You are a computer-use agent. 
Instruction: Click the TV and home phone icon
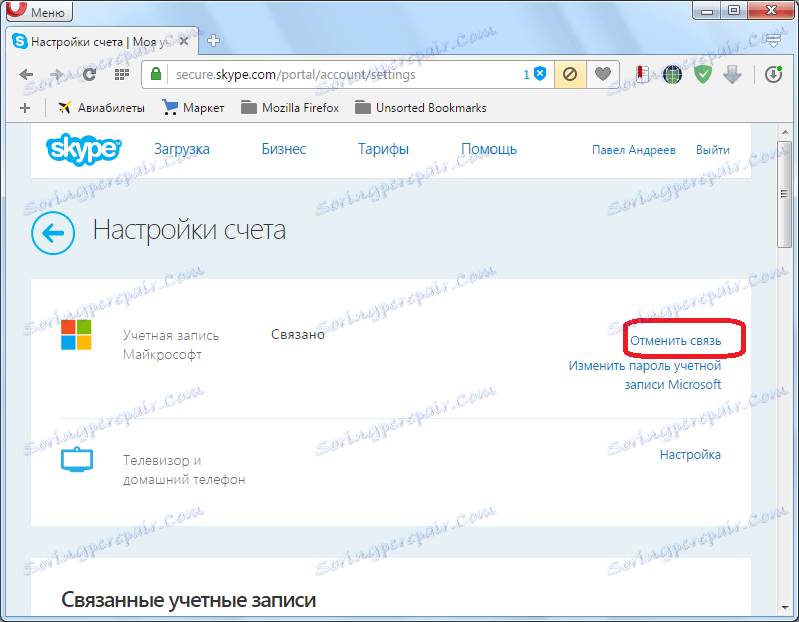point(77,459)
